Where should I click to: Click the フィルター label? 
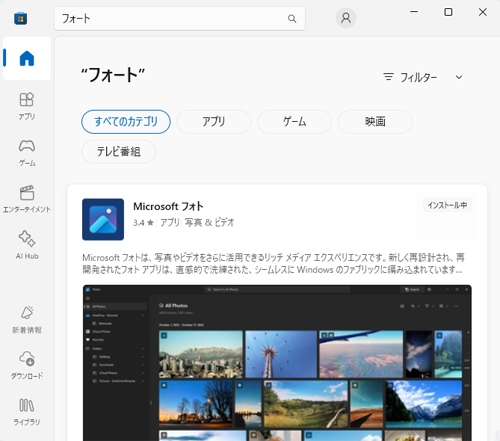coord(418,77)
